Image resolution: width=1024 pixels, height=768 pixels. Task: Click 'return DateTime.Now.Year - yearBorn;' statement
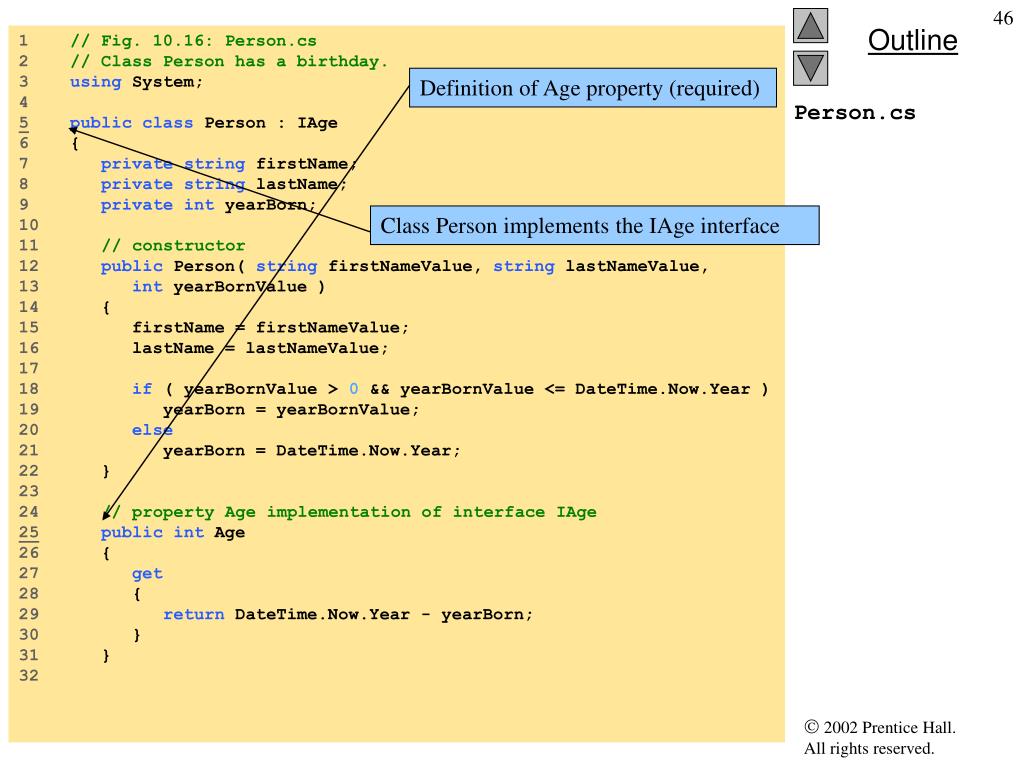coord(348,615)
